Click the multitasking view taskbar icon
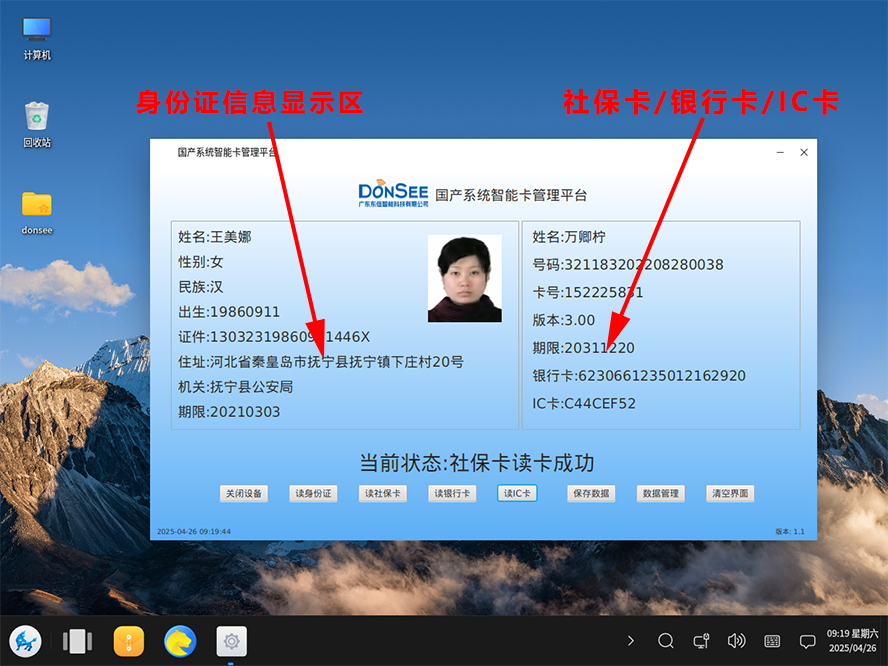888x666 pixels. (x=78, y=641)
